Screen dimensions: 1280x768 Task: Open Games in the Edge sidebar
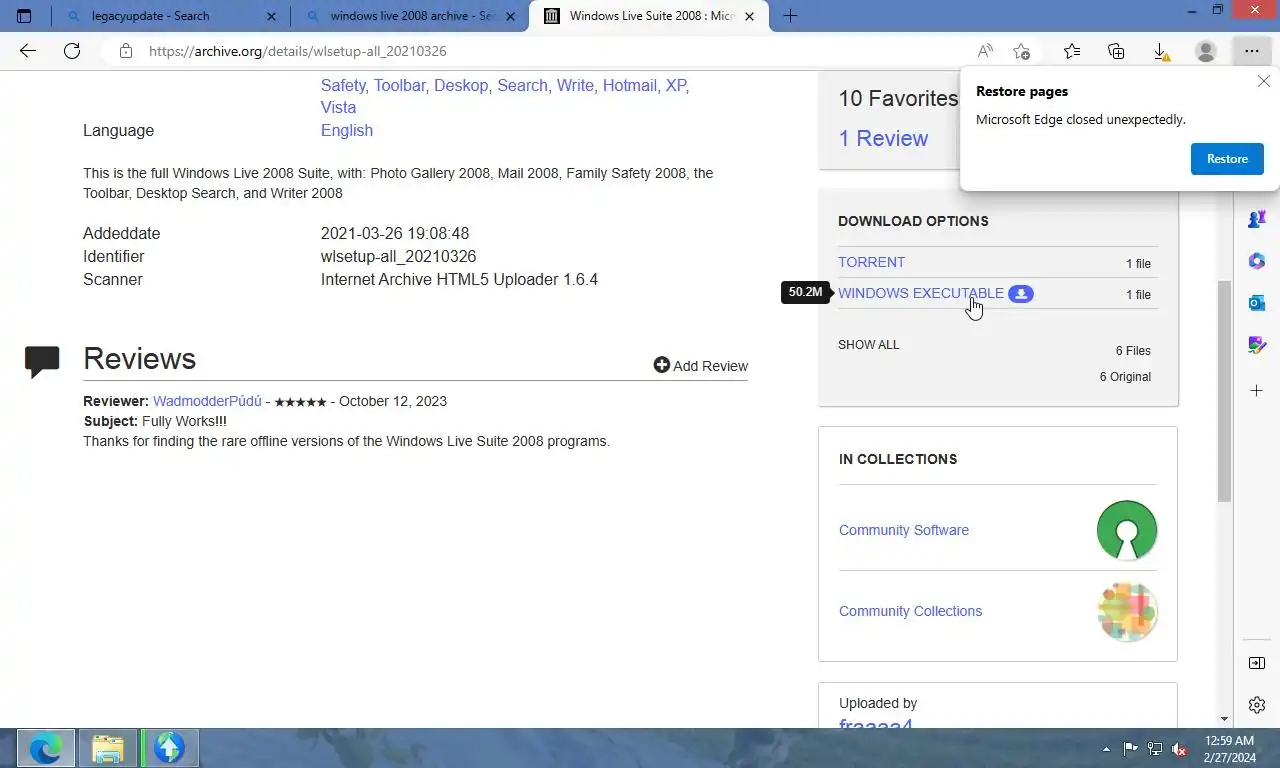tap(1257, 218)
